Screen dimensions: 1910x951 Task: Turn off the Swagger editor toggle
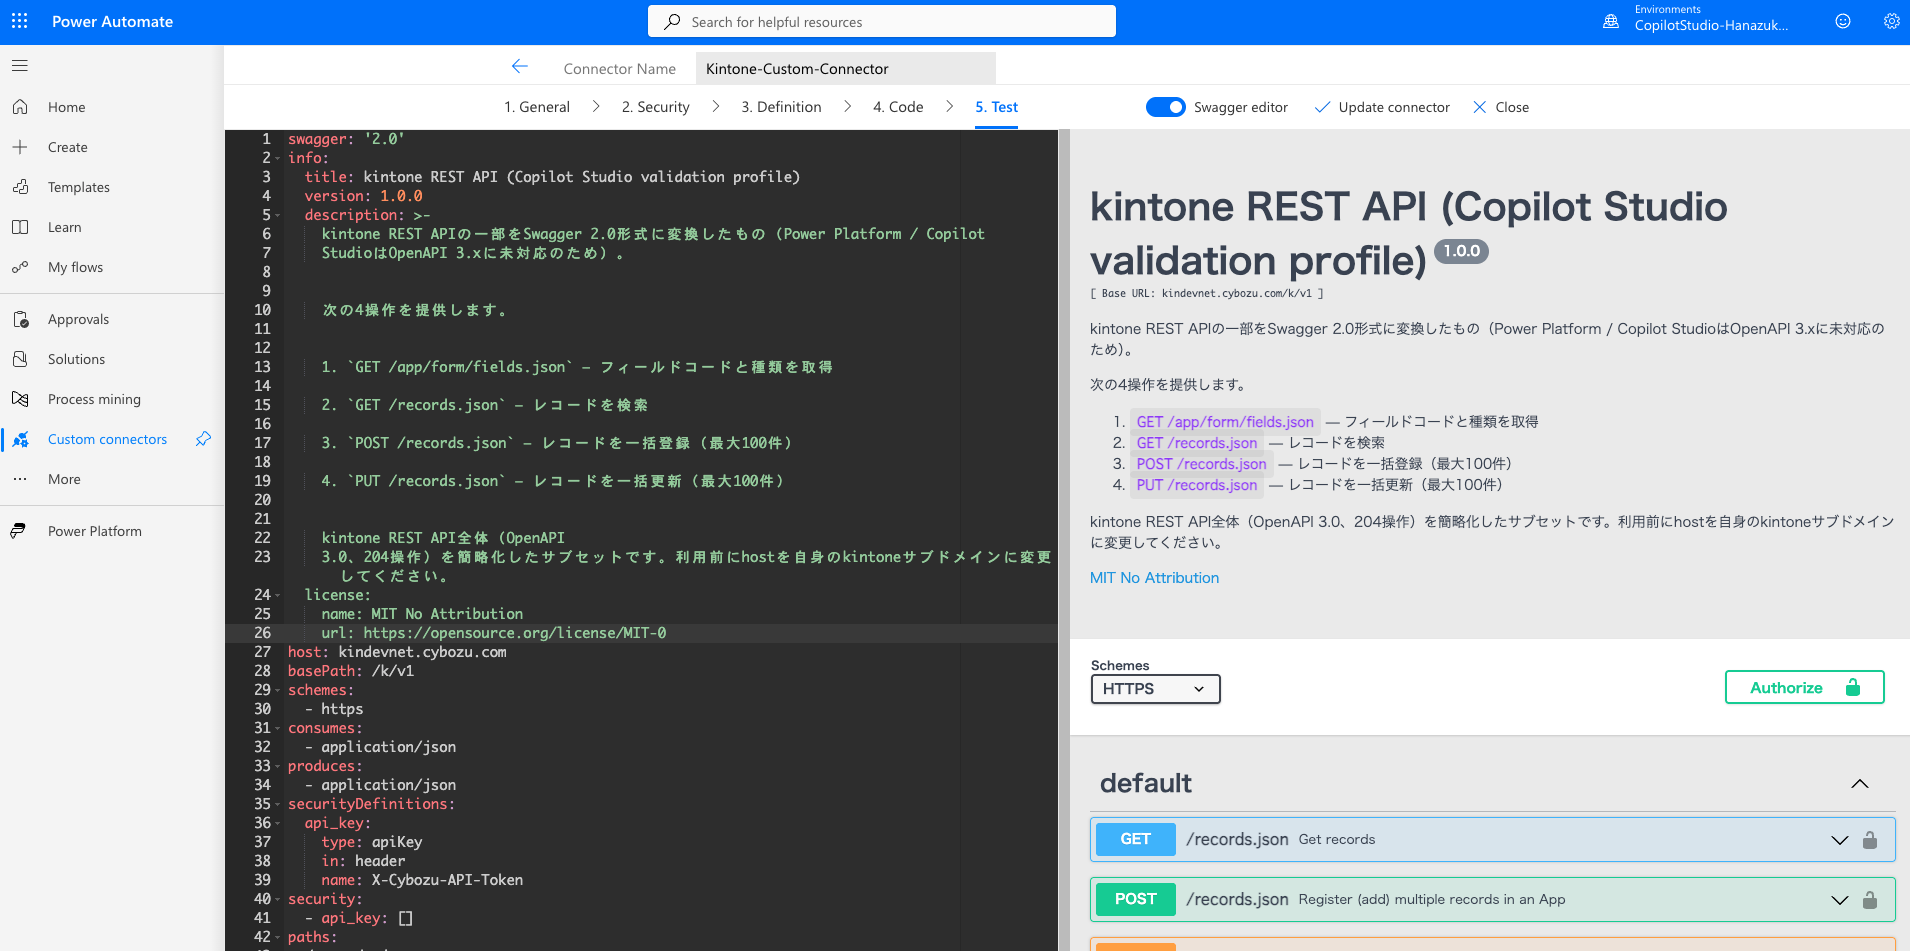click(x=1166, y=107)
